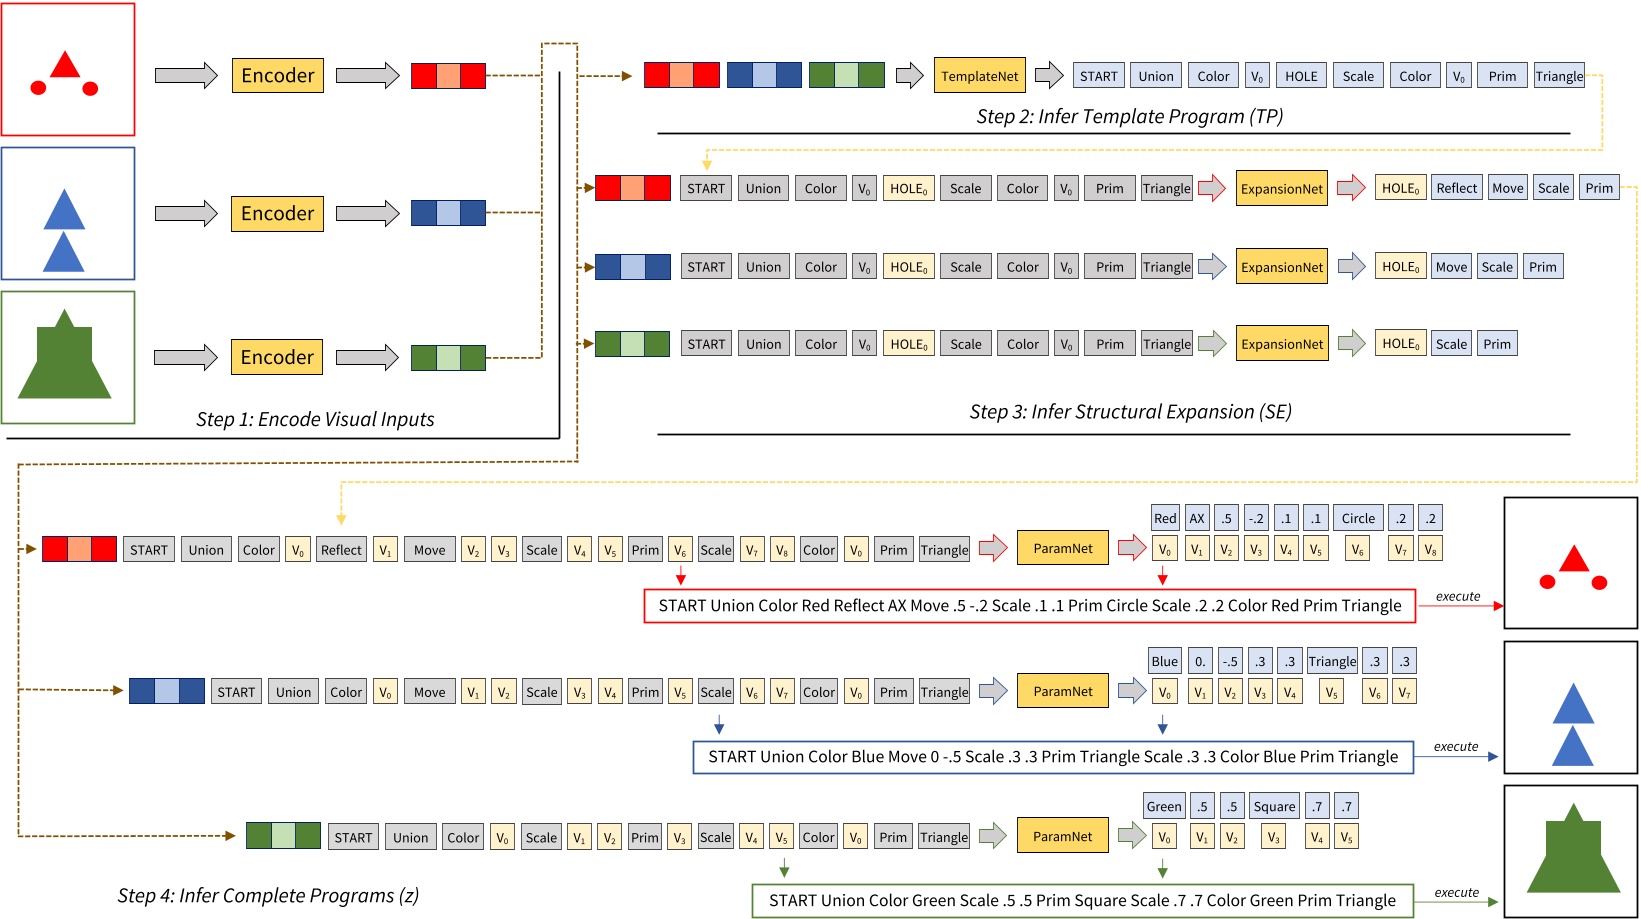This screenshot has width=1641, height=919.
Task: Toggle the Reflect token in the red expansion
Action: (1455, 187)
